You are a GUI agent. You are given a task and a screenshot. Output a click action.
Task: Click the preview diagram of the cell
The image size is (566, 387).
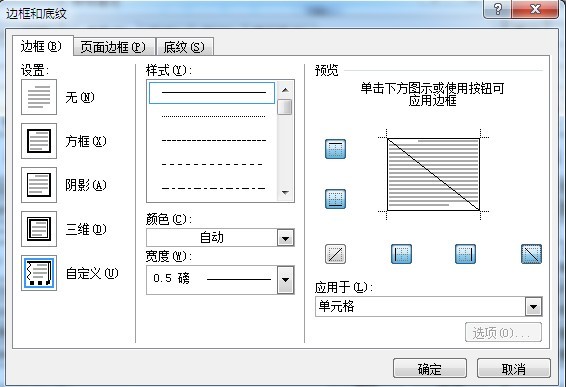(433, 174)
